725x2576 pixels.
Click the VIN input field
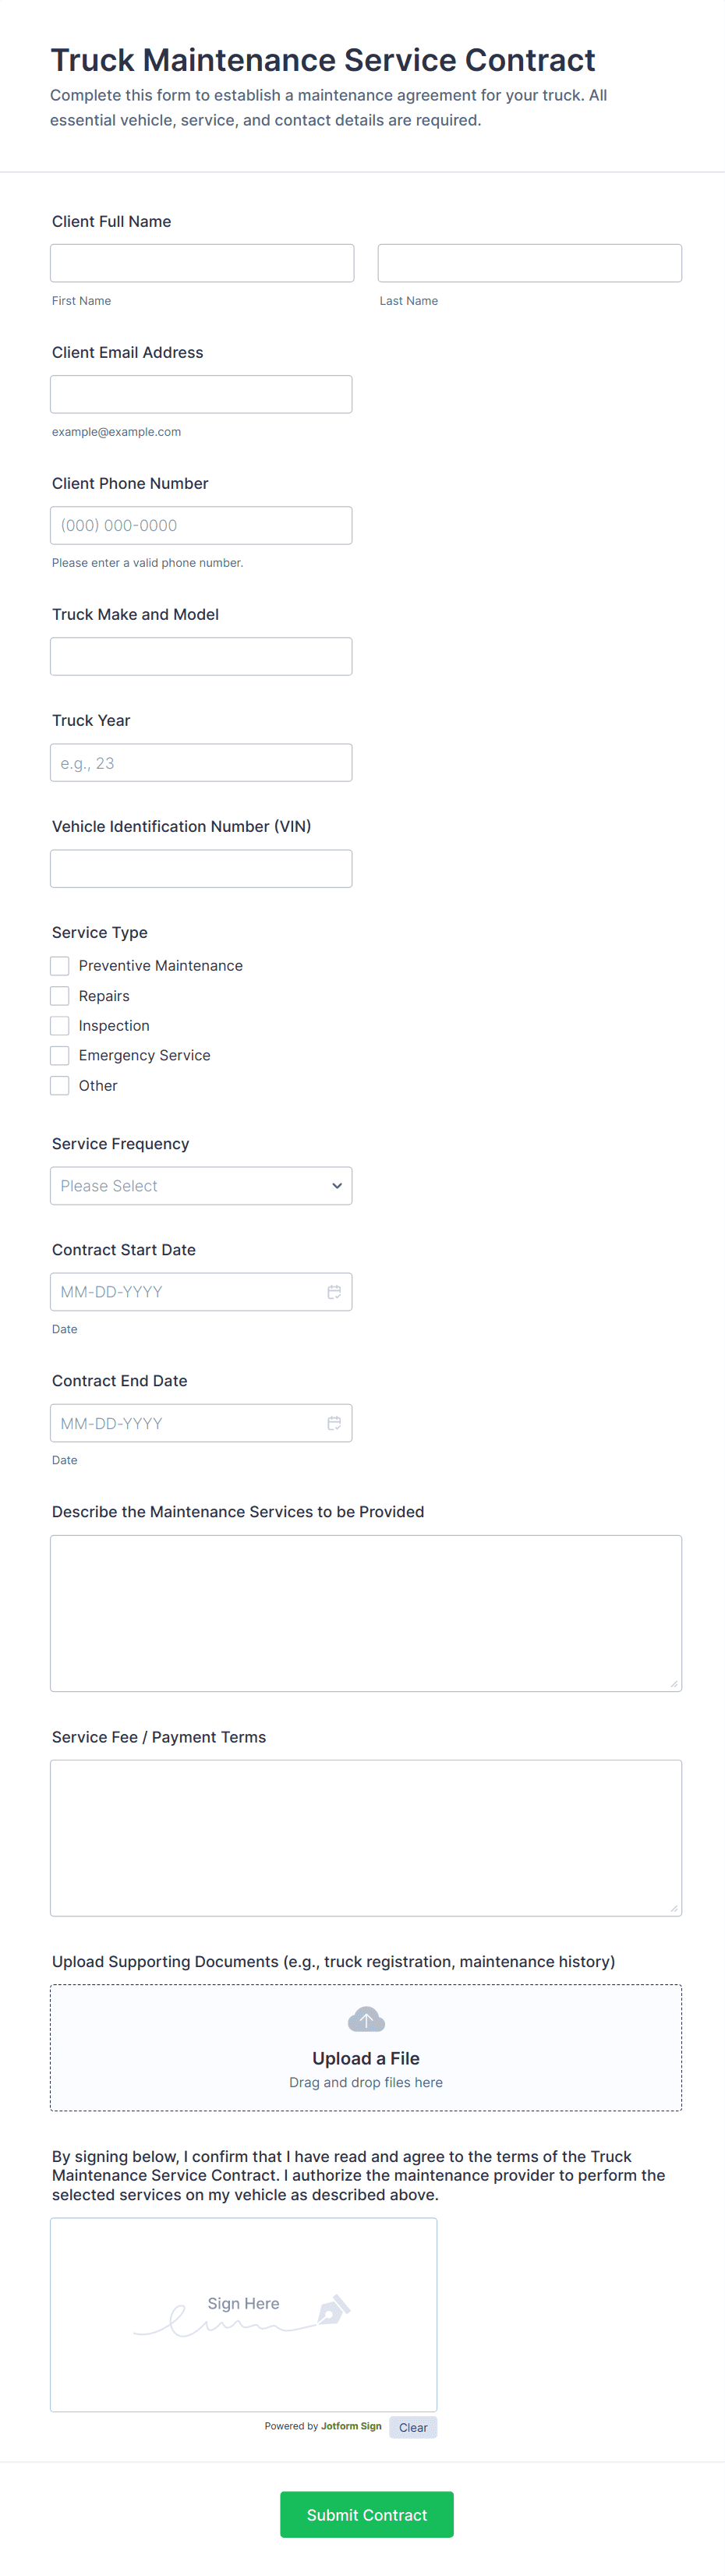(x=201, y=868)
